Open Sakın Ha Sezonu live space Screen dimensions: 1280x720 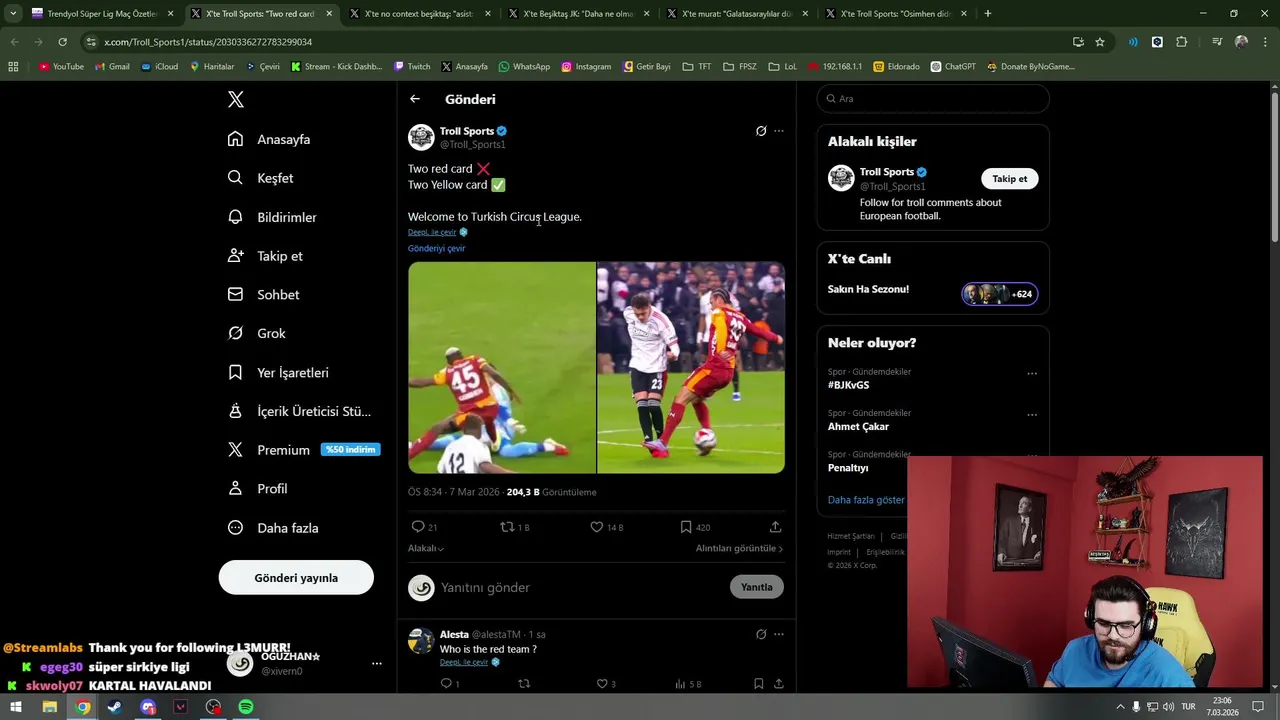[932, 290]
